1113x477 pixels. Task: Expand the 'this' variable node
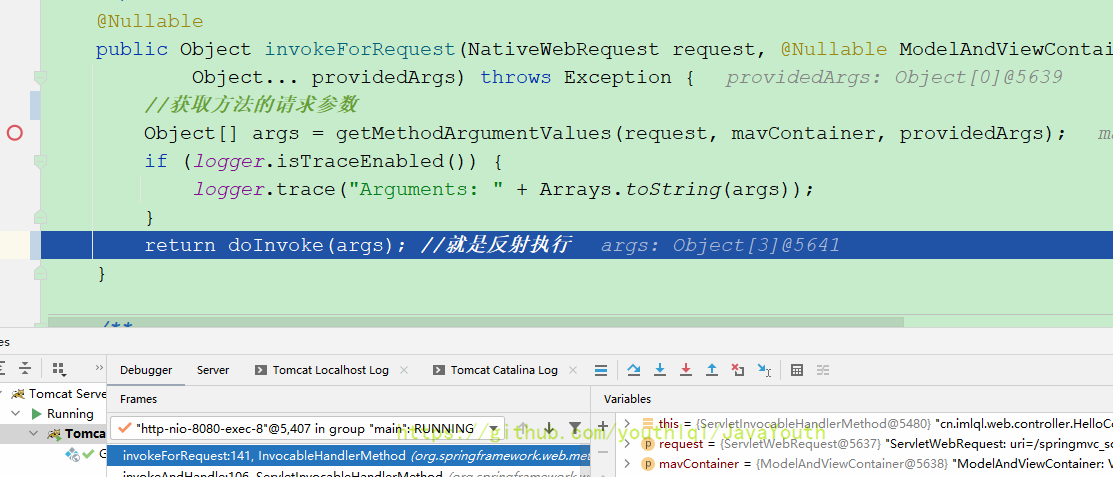pyautogui.click(x=627, y=424)
